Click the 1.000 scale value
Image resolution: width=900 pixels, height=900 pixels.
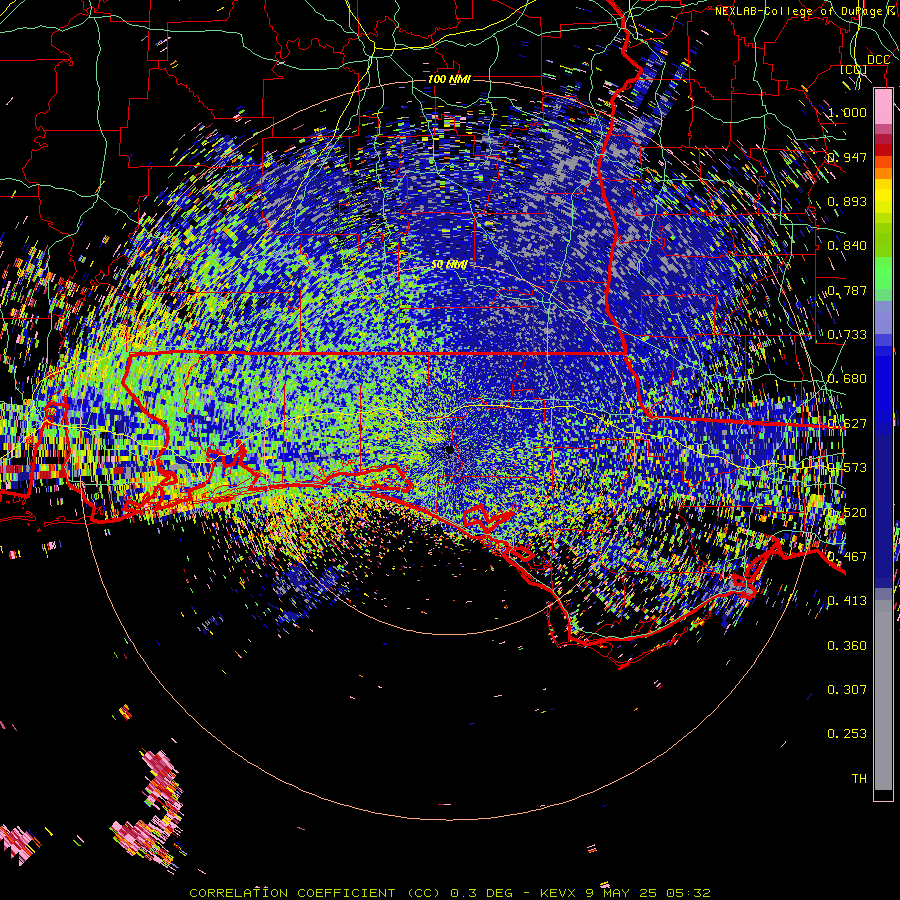(x=847, y=112)
